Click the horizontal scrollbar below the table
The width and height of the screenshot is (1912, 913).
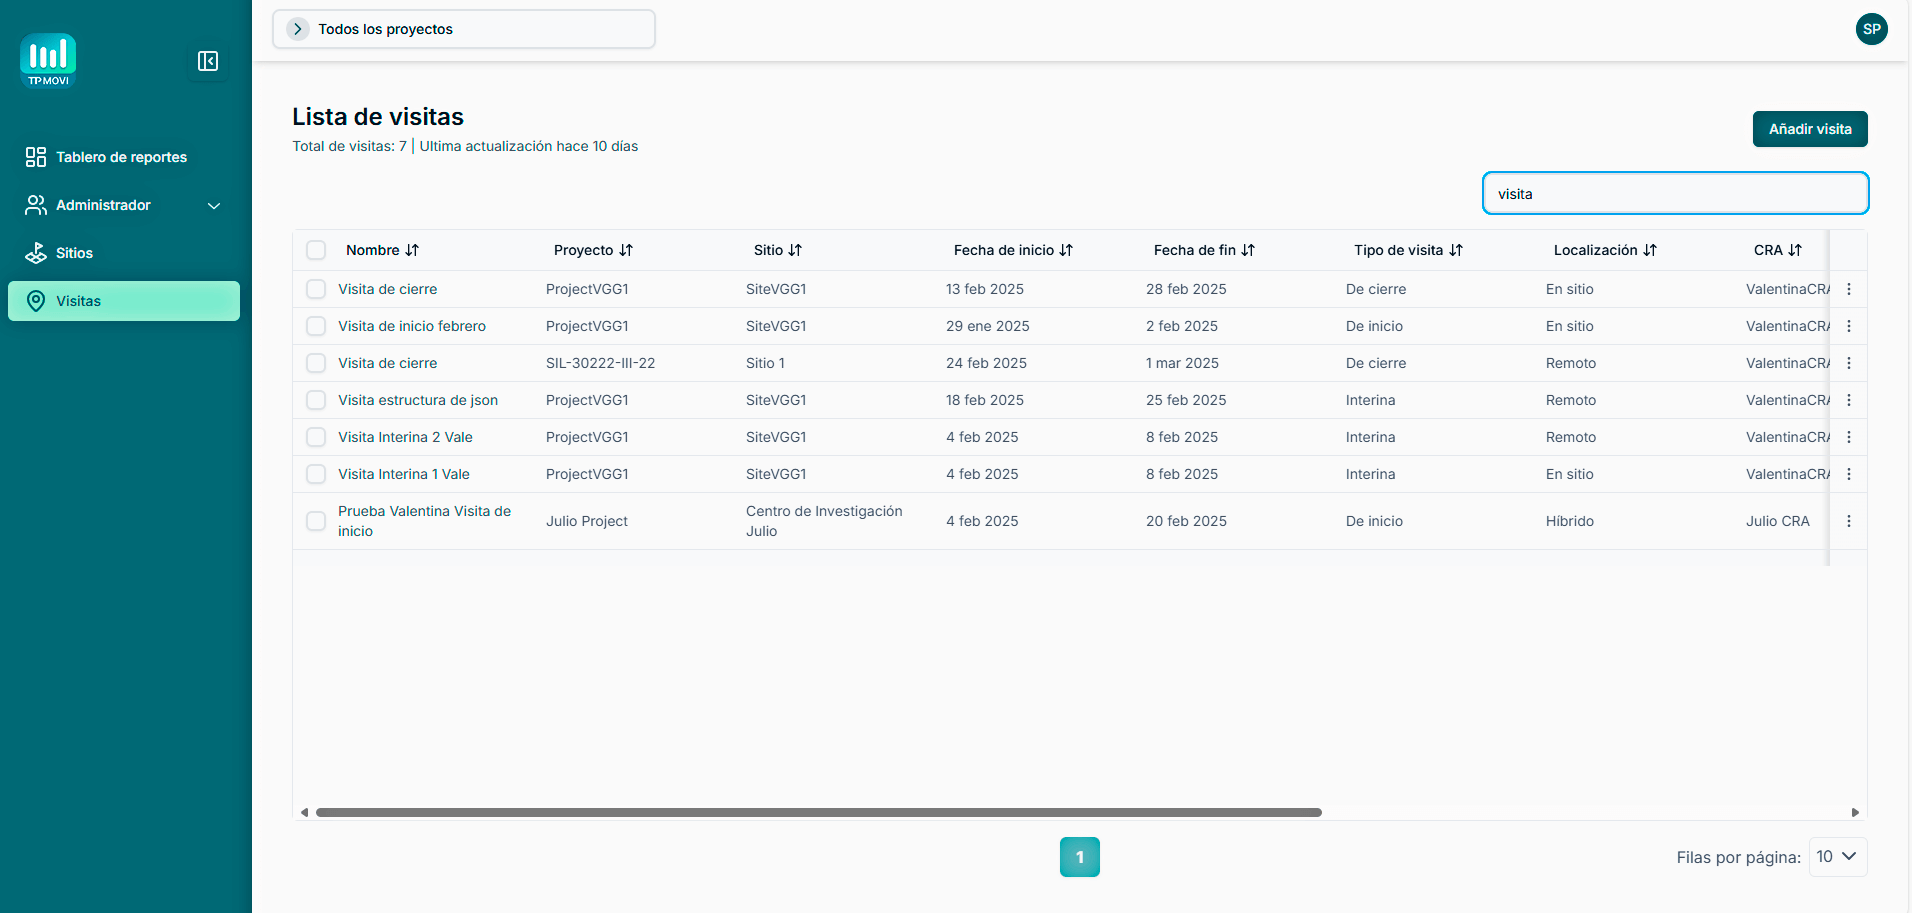(818, 812)
